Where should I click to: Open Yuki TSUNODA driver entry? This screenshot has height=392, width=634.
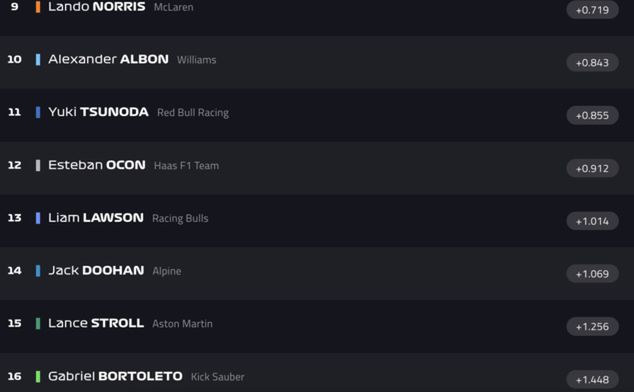(x=317, y=115)
